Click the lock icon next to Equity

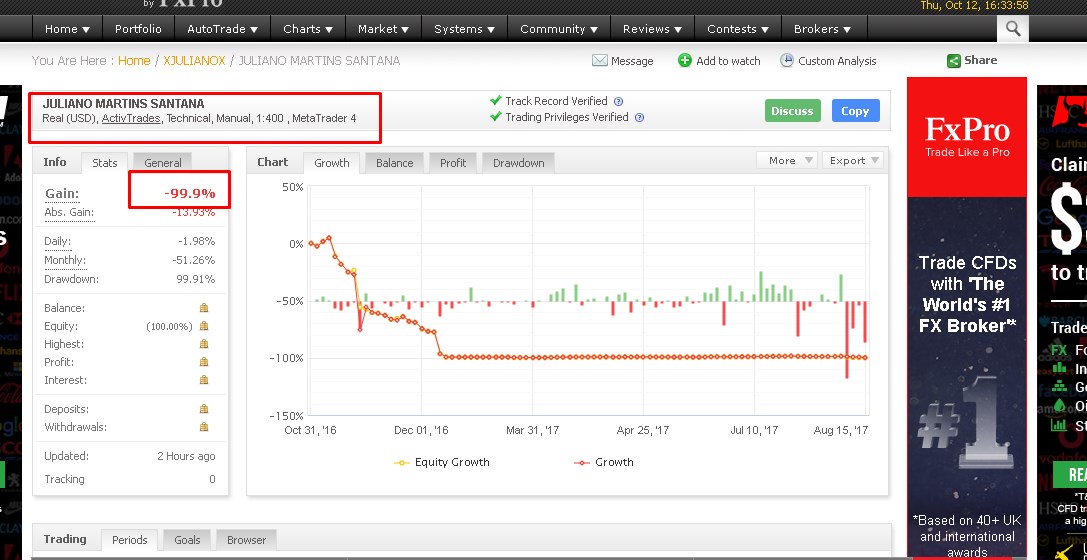(x=204, y=326)
